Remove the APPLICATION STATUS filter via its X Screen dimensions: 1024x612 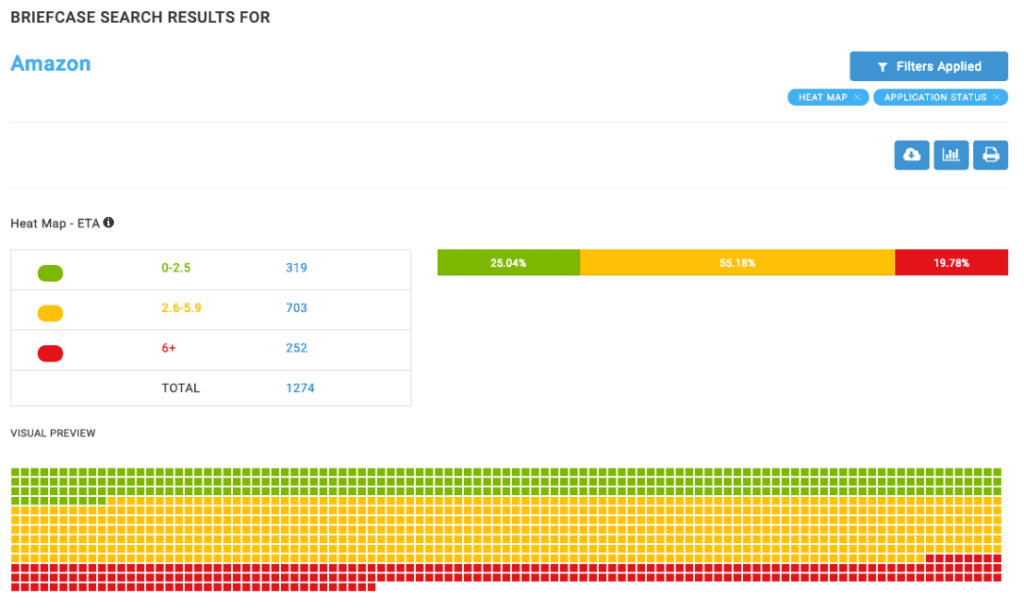997,97
